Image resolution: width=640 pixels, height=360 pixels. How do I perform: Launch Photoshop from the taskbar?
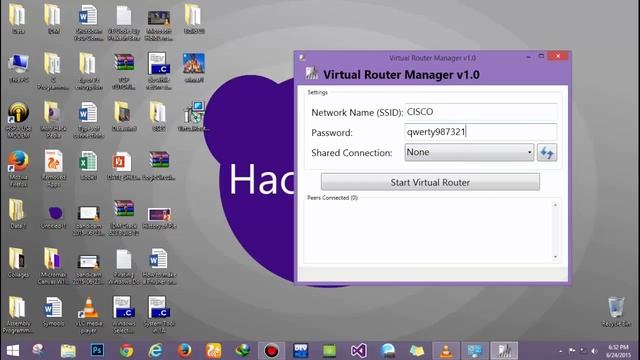pos(97,350)
